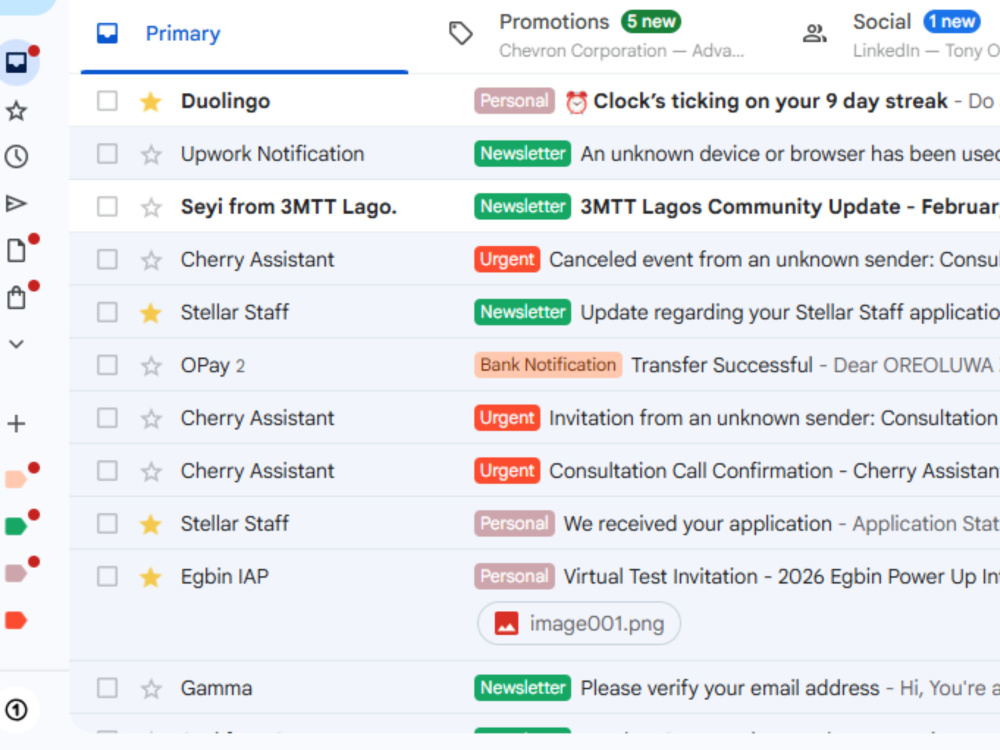Viewport: 1000px width, 750px height.
Task: Unstar the Egbin IAP email
Action: pos(151,577)
